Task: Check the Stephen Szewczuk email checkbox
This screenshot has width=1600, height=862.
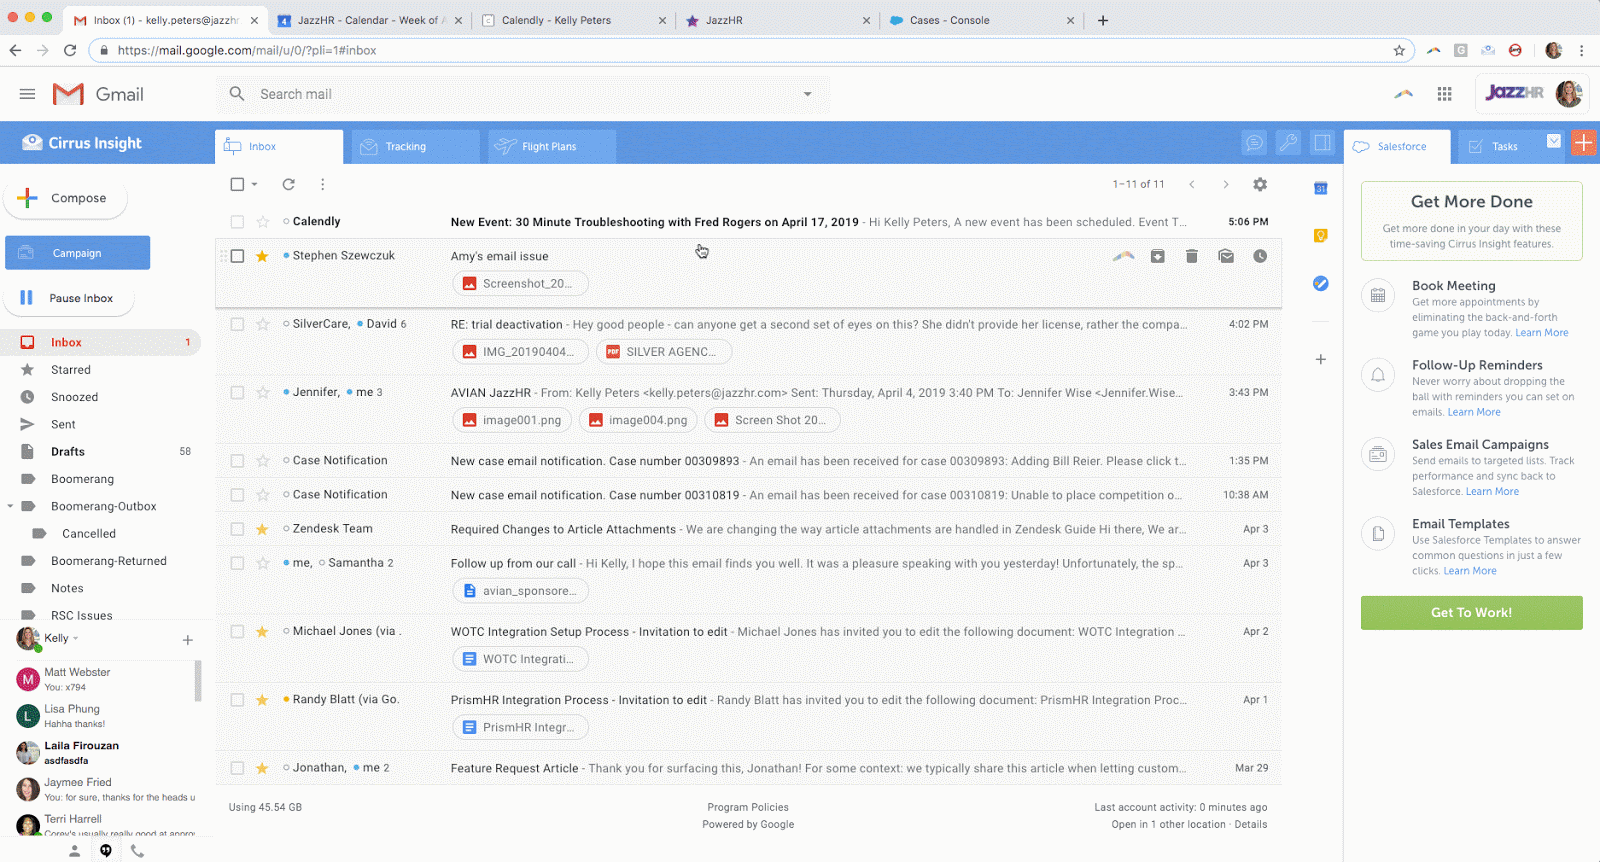Action: tap(237, 256)
